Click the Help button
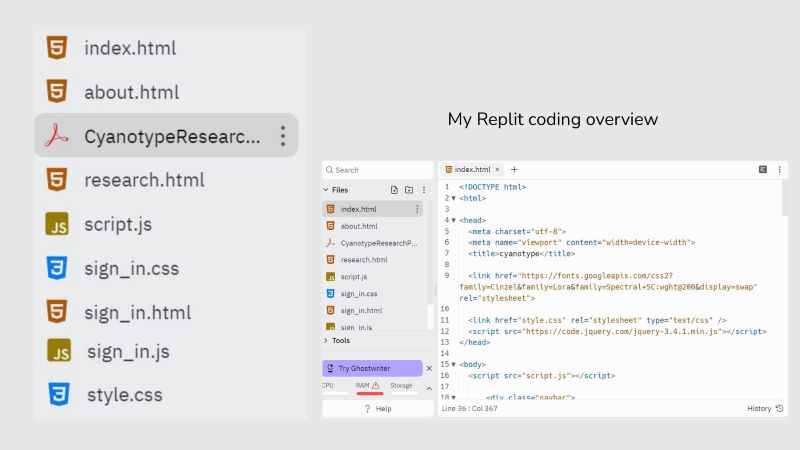800x450 pixels. 378,409
